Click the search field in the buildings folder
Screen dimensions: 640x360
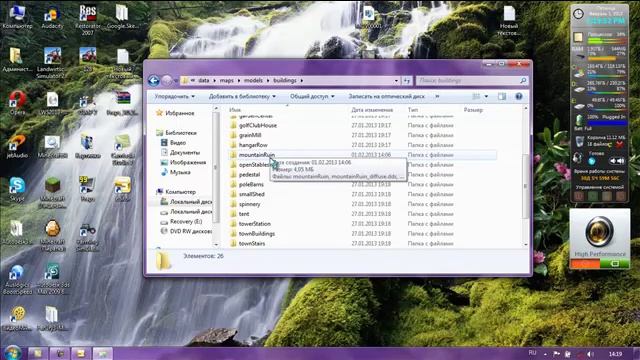[471, 81]
